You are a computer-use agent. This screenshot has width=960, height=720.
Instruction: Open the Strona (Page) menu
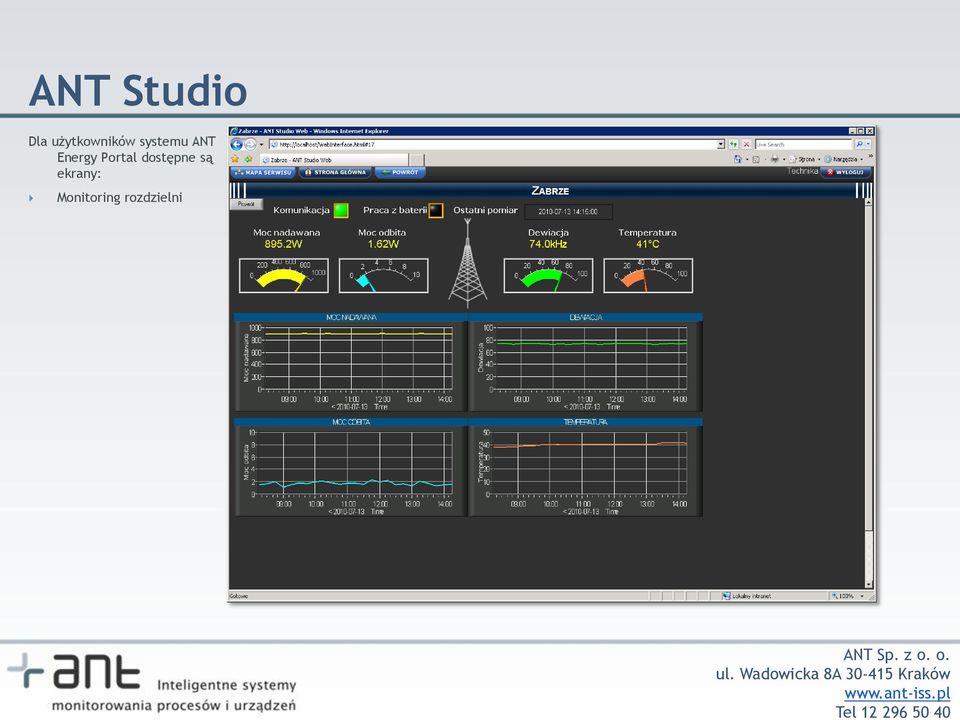click(804, 159)
